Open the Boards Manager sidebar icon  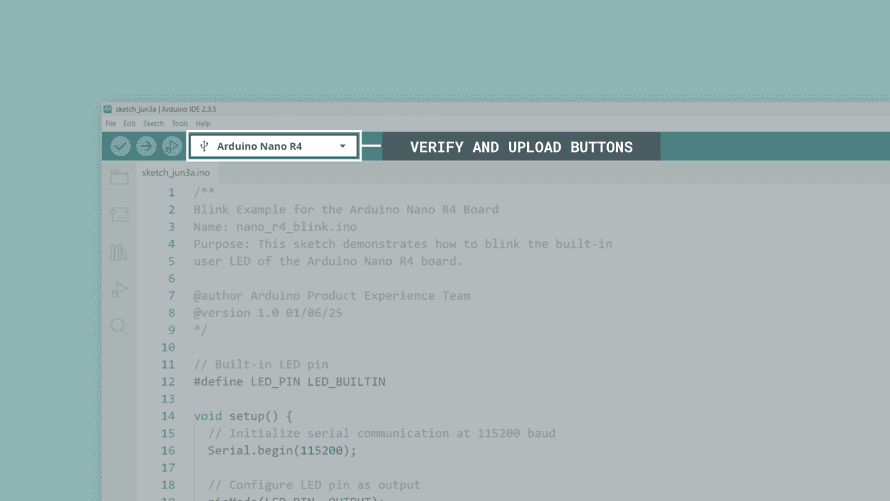119,214
